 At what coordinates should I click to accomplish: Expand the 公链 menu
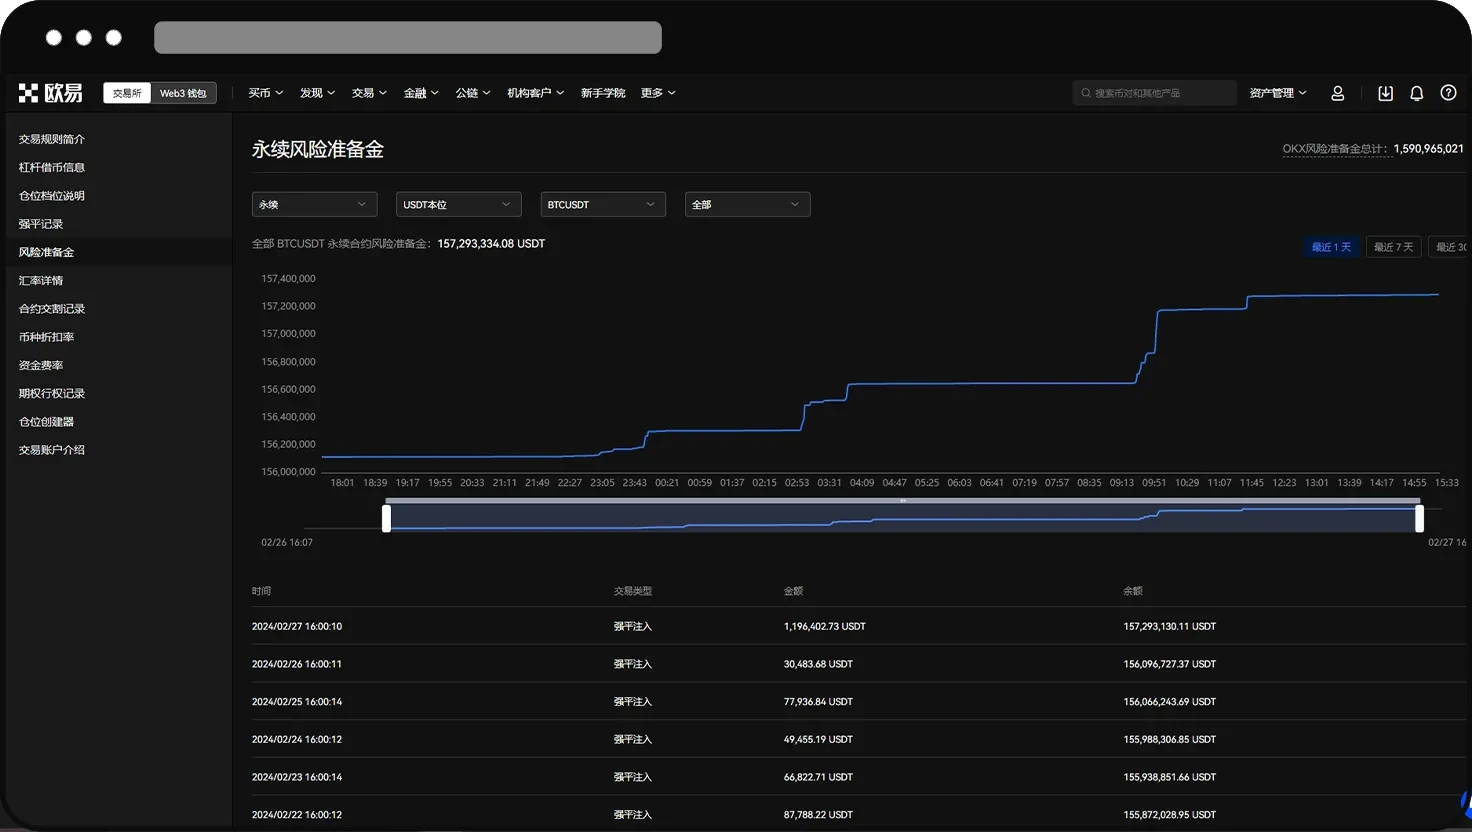[x=473, y=93]
